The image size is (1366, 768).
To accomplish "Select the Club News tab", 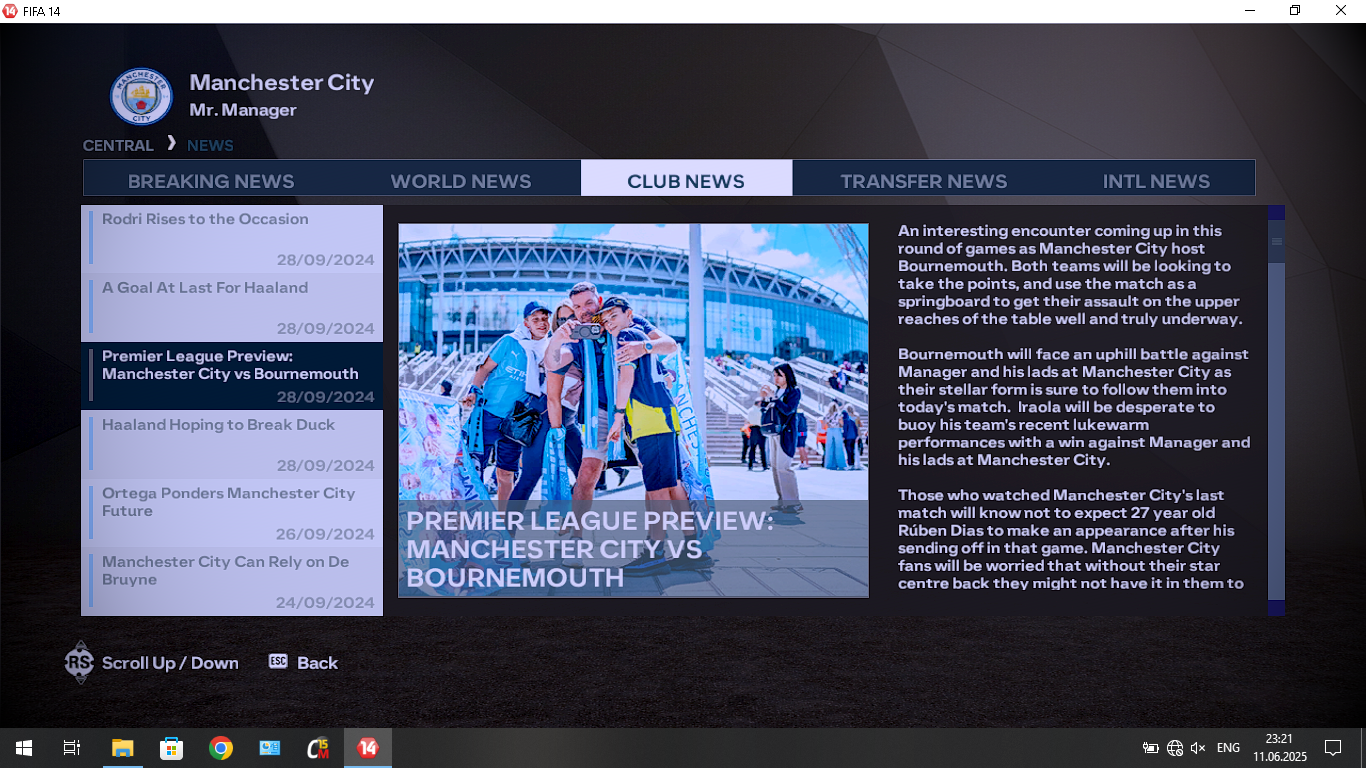I will [686, 178].
